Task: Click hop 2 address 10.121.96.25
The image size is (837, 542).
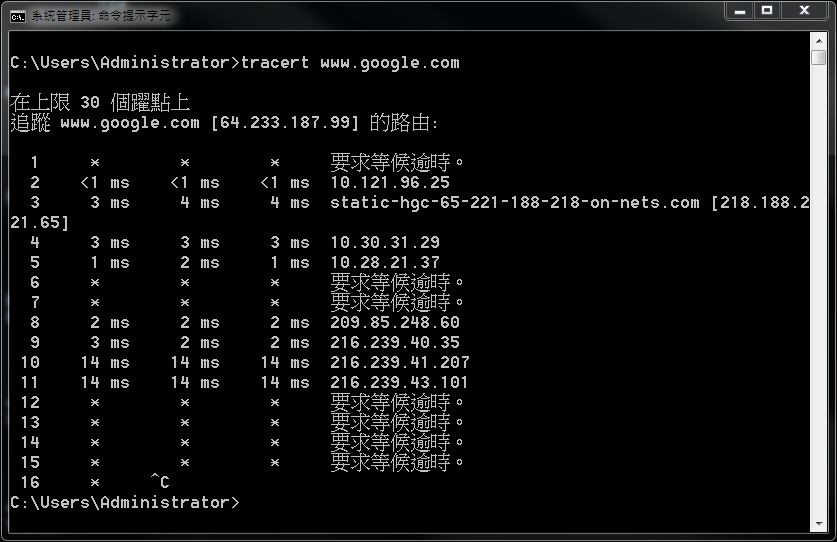Action: point(389,183)
